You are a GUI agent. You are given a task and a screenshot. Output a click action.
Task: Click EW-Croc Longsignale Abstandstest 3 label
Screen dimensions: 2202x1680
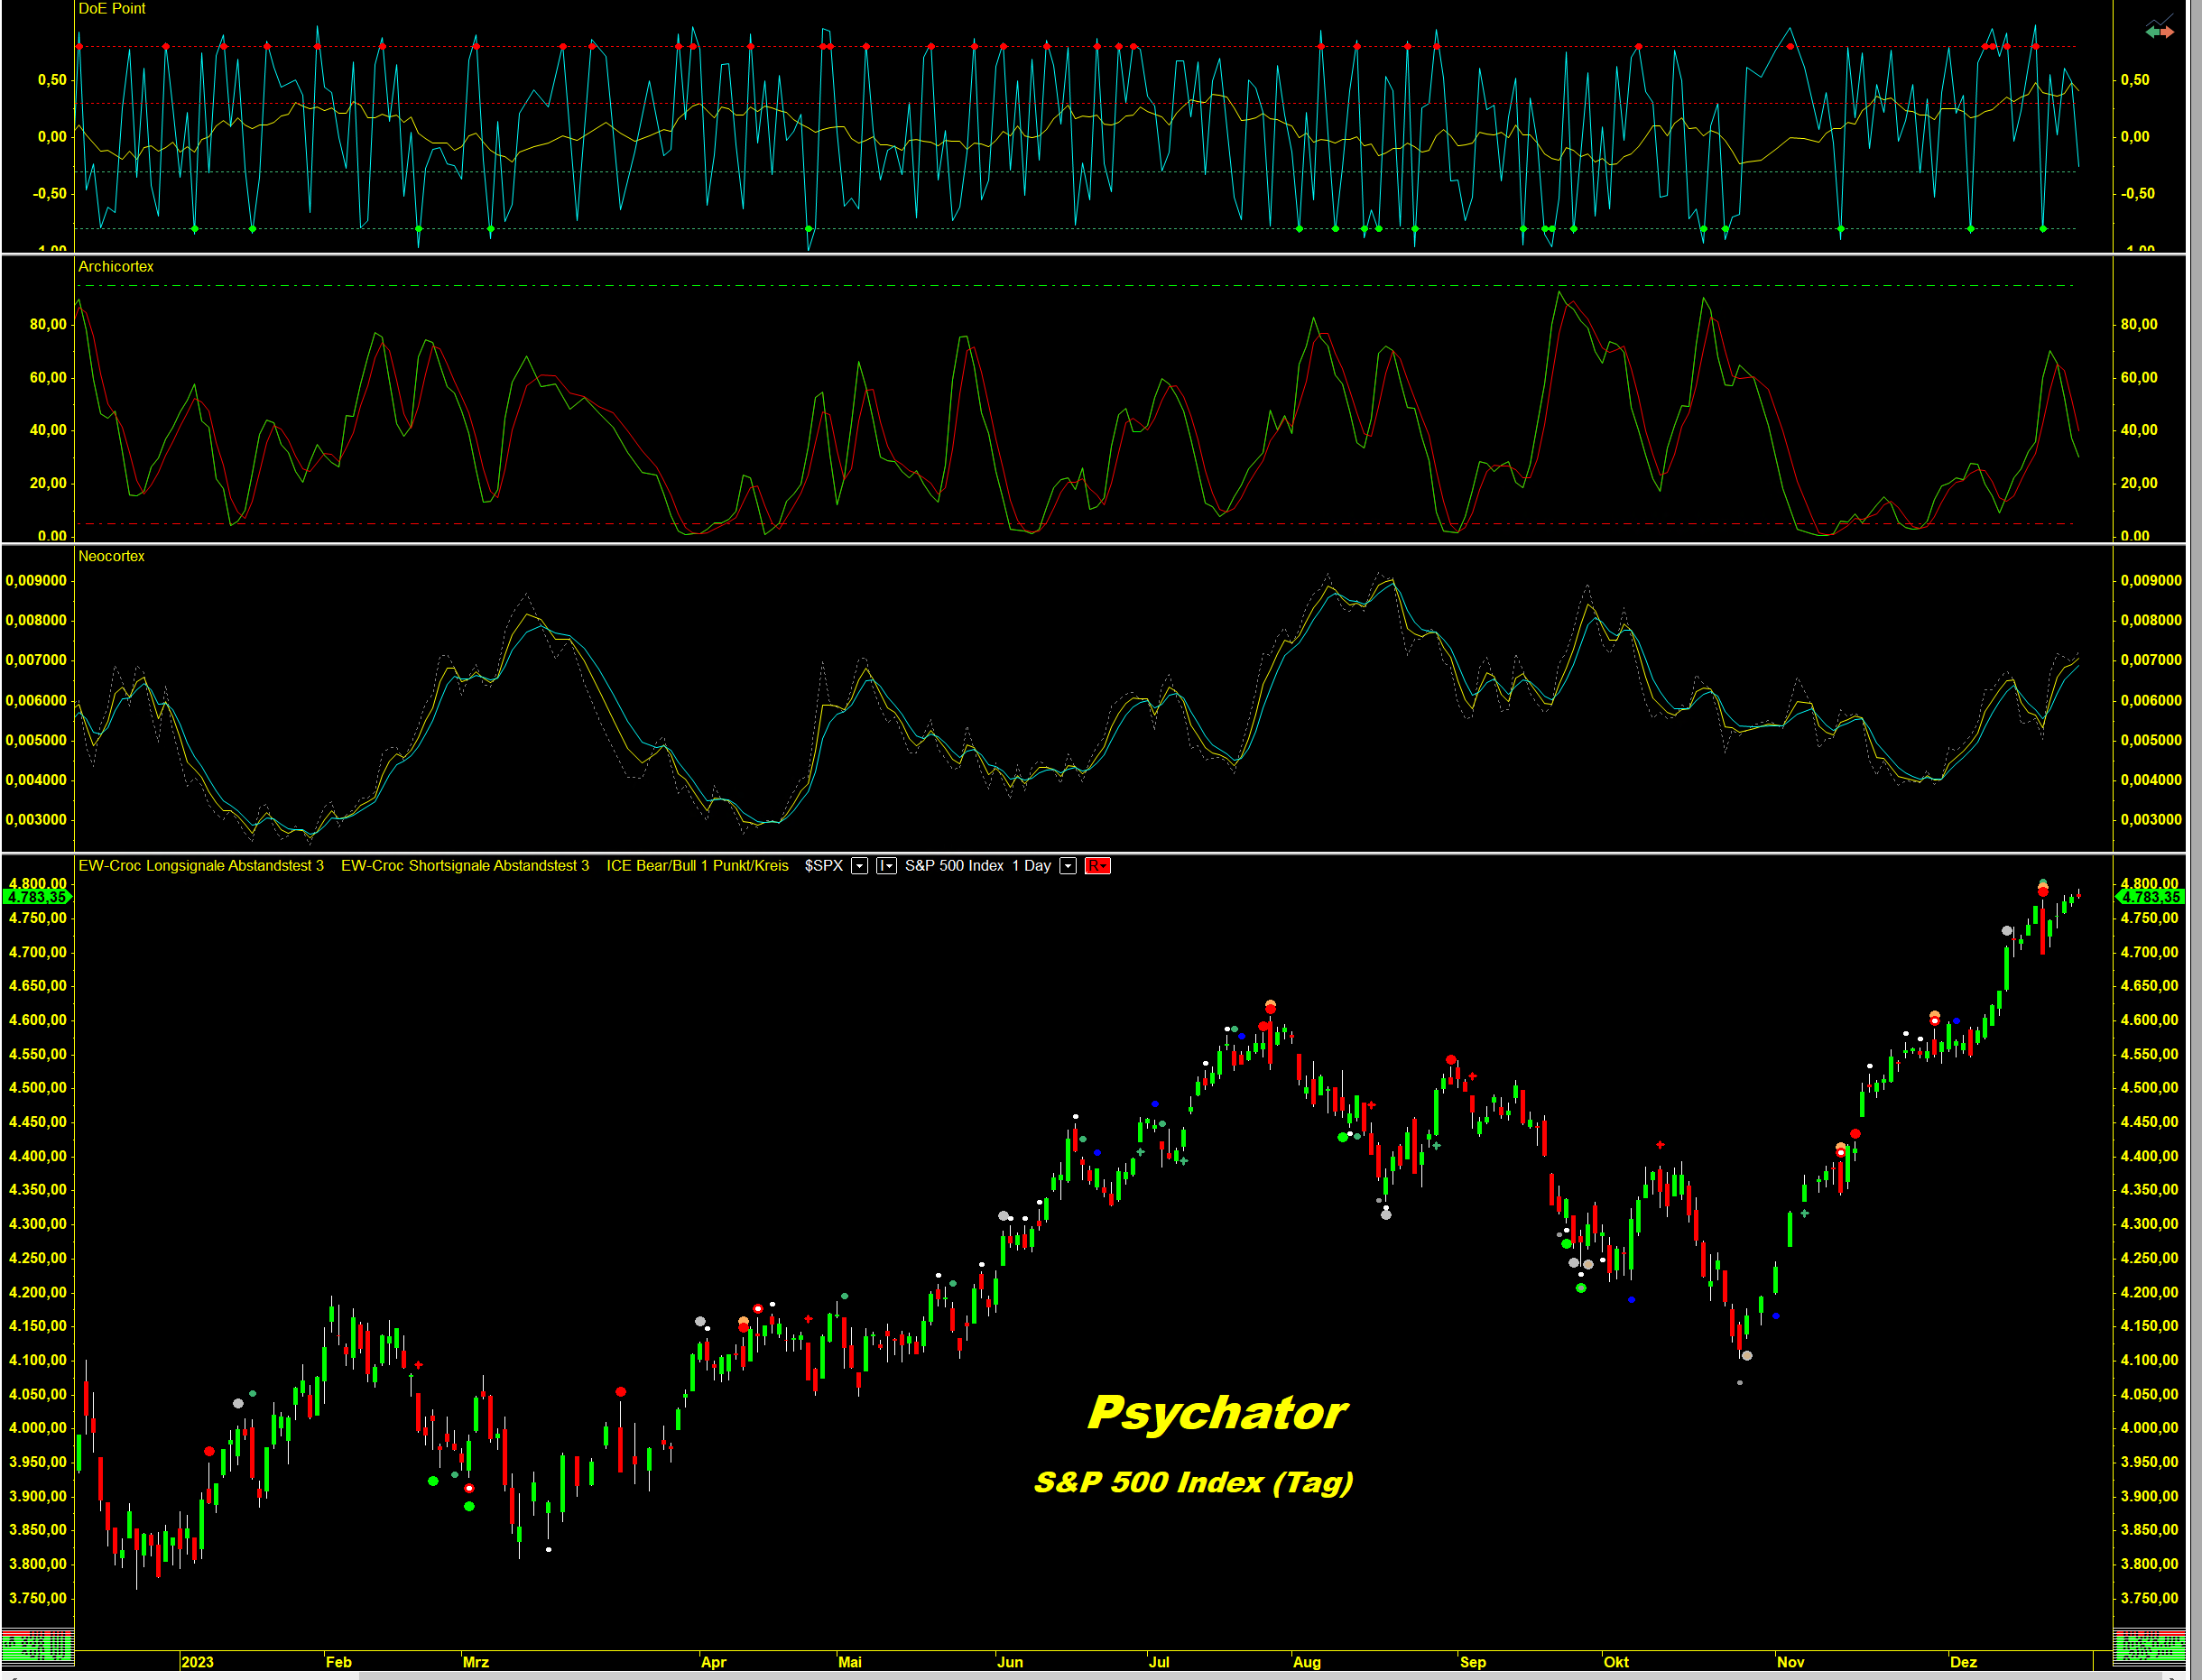pyautogui.click(x=201, y=866)
